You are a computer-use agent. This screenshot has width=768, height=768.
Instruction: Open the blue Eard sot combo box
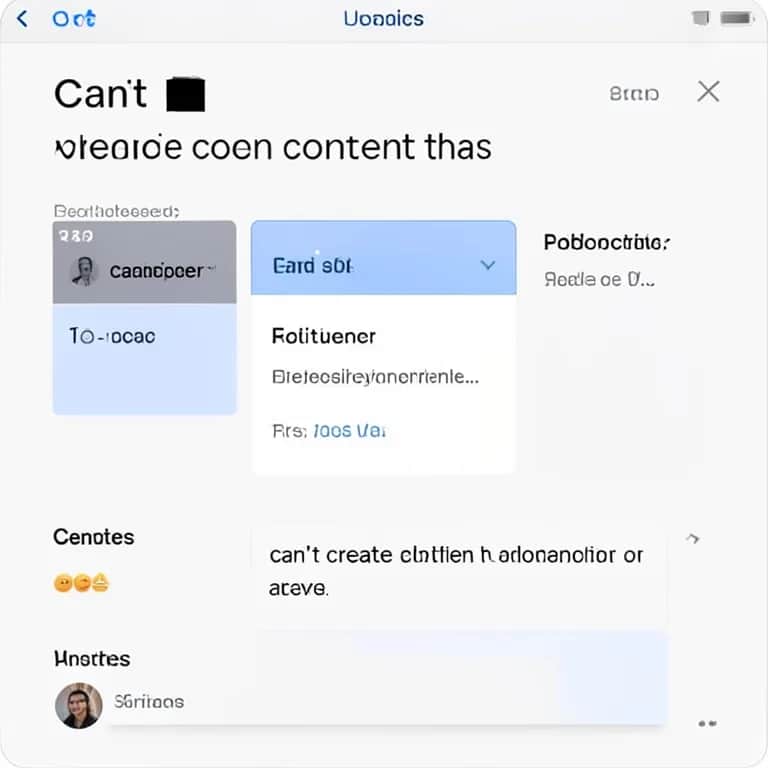[384, 258]
